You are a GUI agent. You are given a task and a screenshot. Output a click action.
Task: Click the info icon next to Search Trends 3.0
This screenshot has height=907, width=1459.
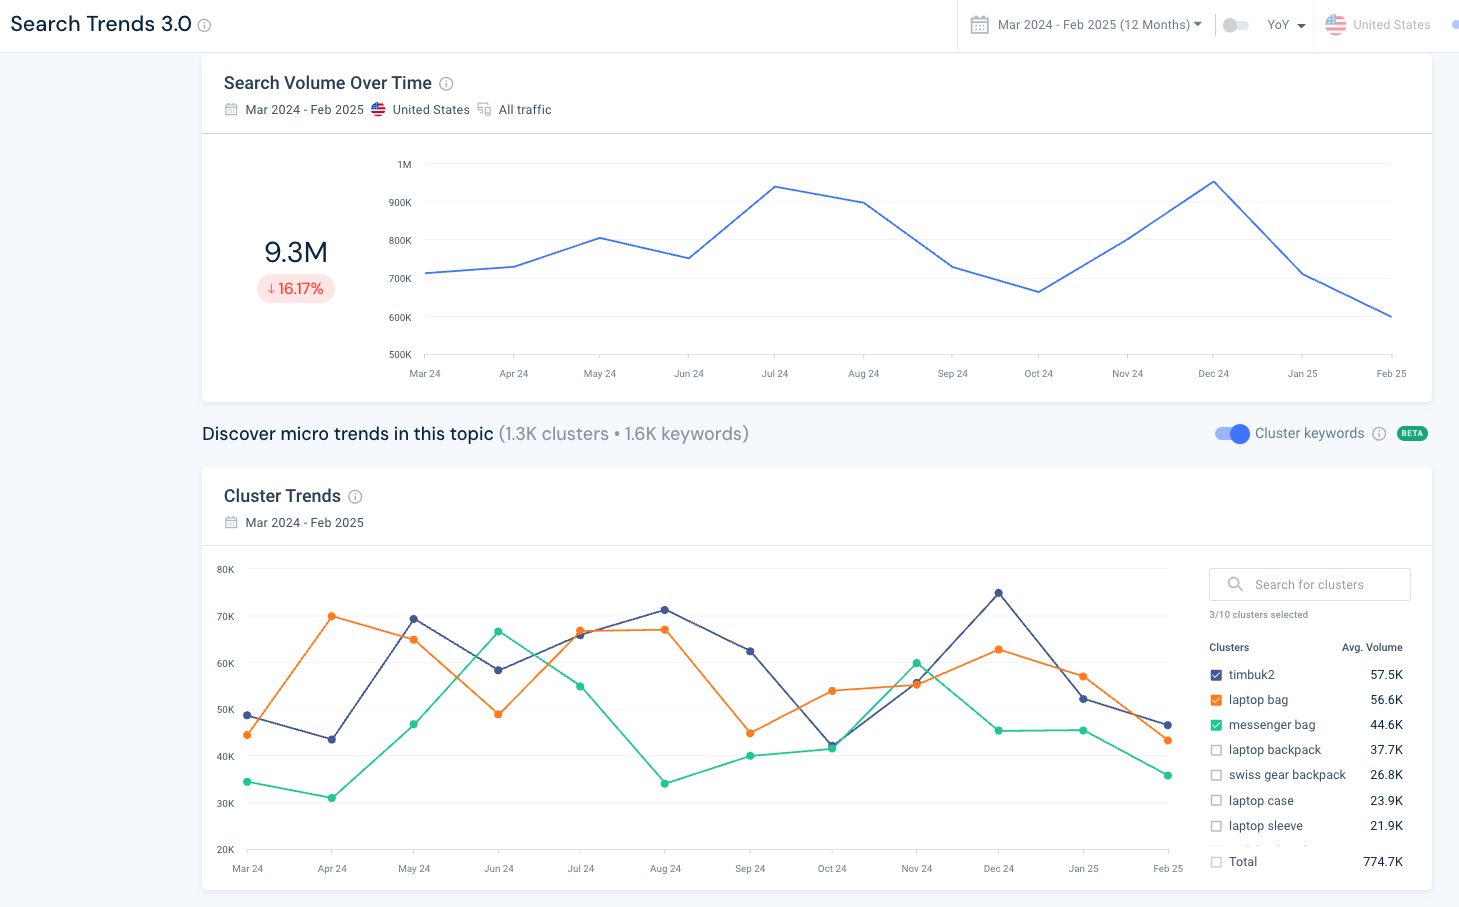206,25
